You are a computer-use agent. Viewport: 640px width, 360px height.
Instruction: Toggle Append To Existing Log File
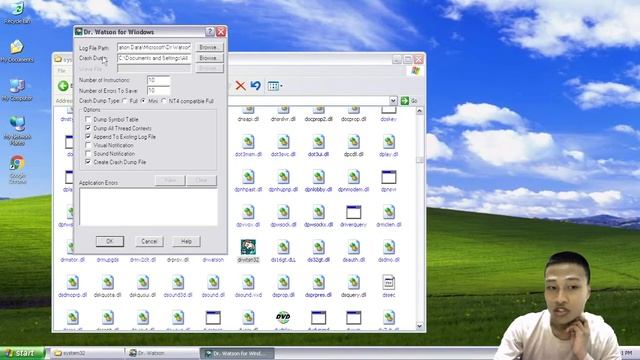pos(88,136)
